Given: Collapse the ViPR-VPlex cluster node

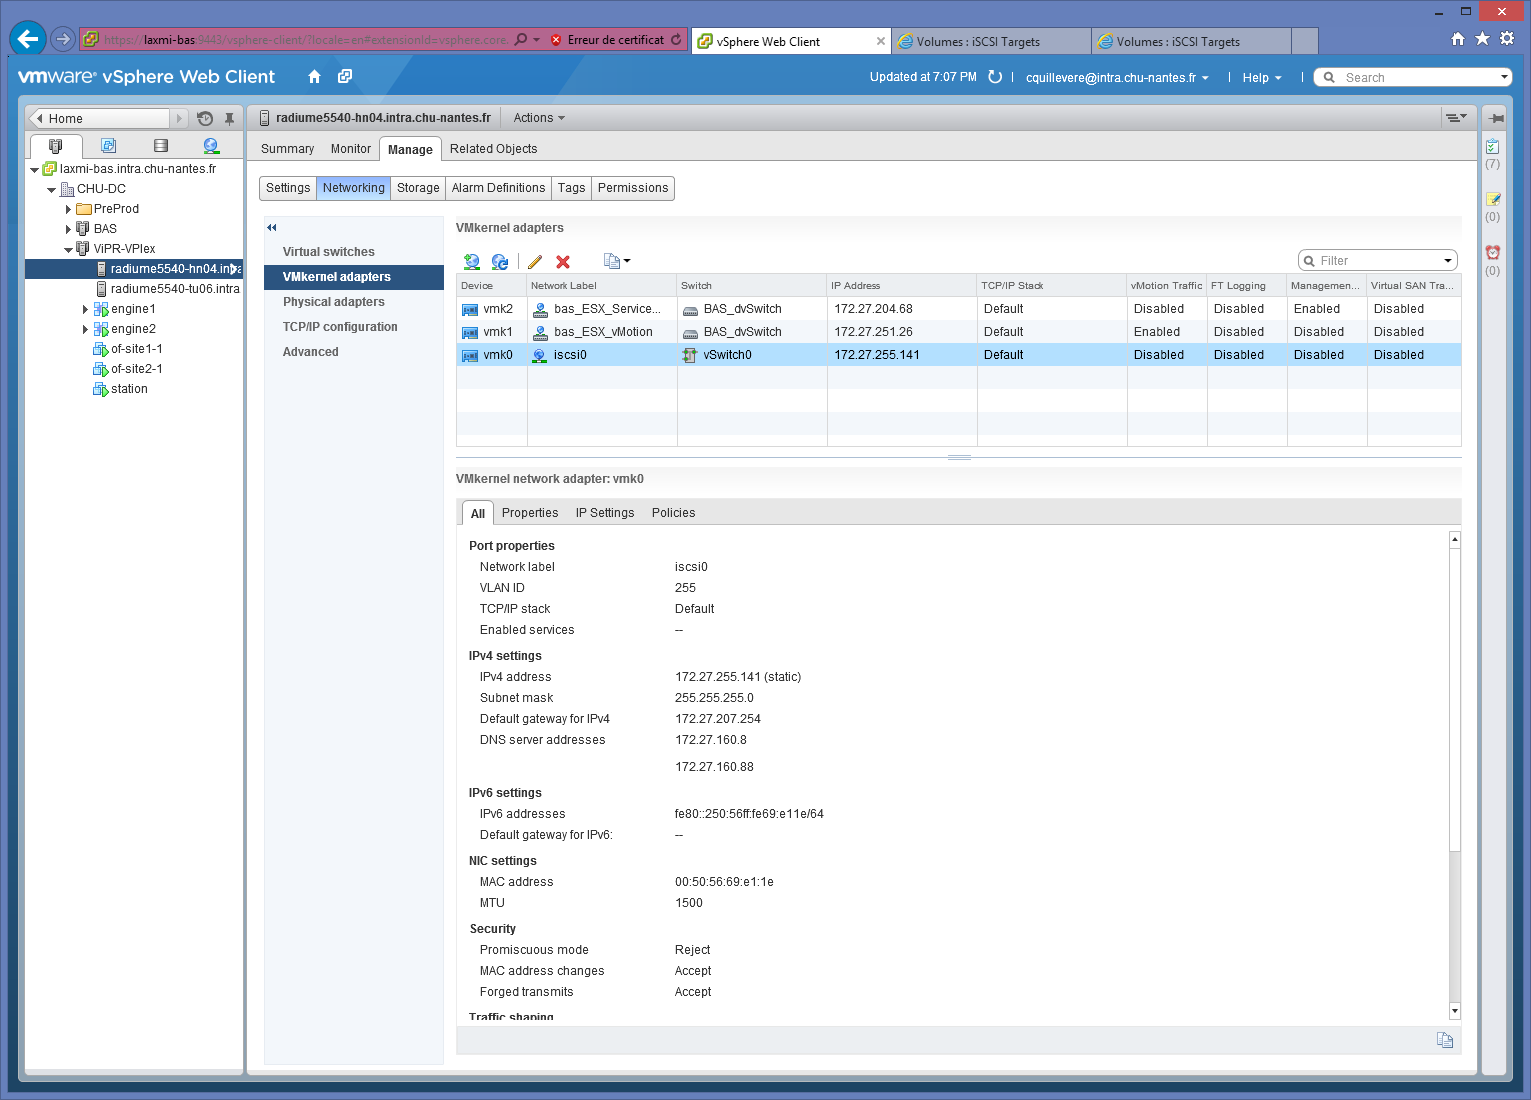Looking at the screenshot, I should point(68,249).
